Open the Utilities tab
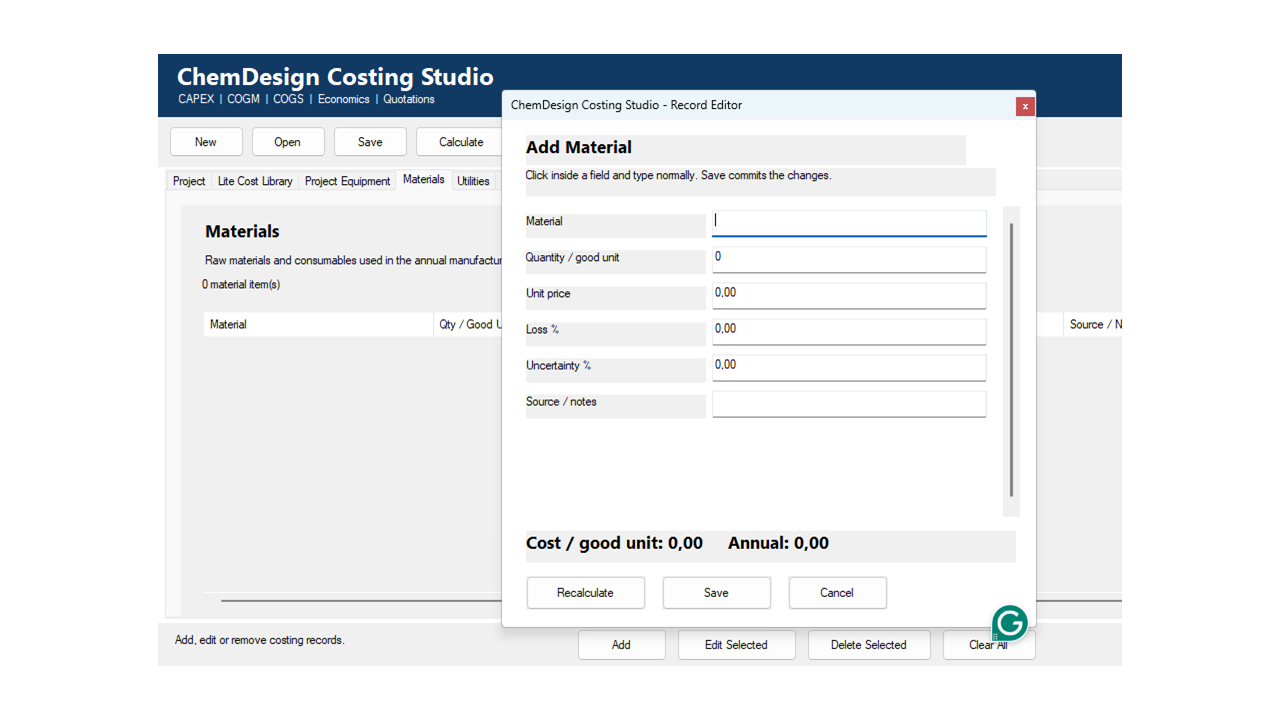1280x720 pixels. [x=474, y=181]
